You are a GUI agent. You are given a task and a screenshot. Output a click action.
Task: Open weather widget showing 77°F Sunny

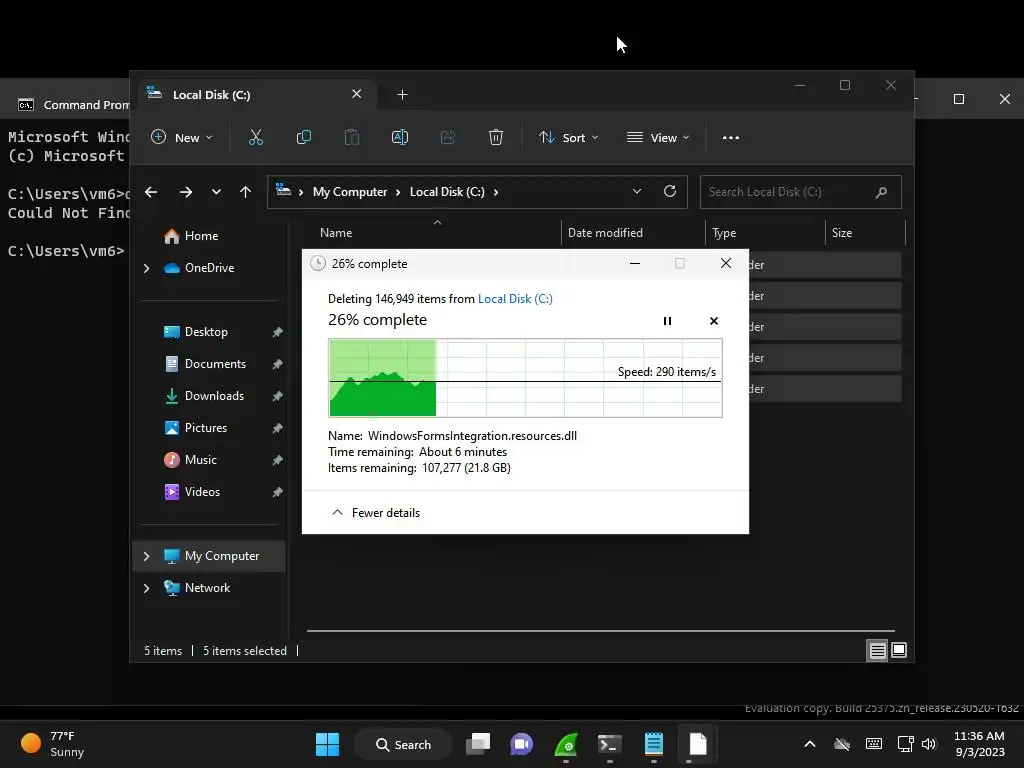pos(53,744)
